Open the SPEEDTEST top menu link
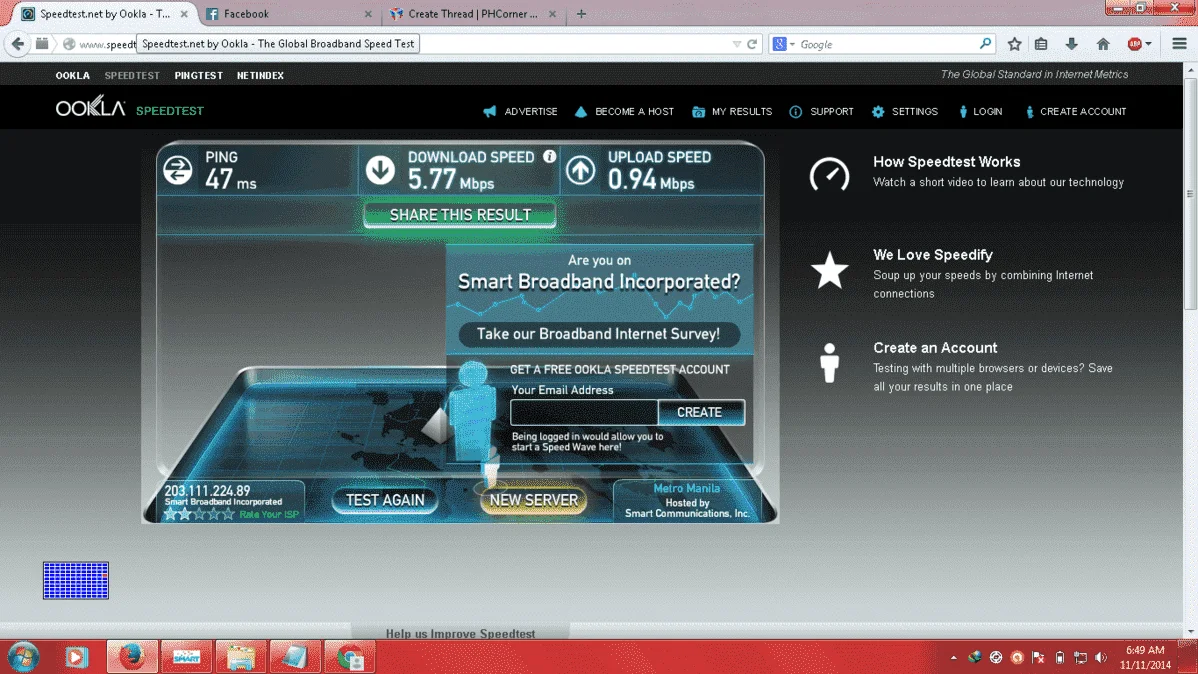Screen dimensions: 1198x674 tap(132, 76)
